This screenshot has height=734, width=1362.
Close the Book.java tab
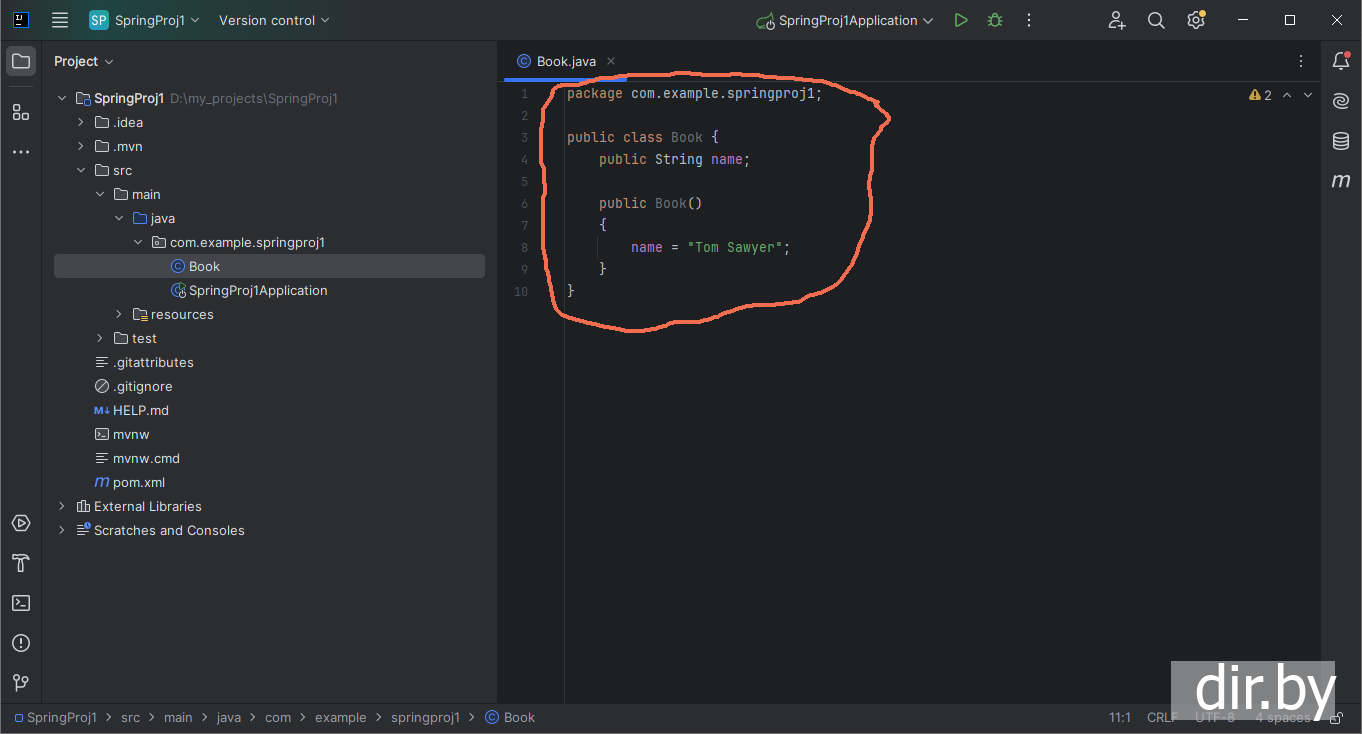pos(611,61)
